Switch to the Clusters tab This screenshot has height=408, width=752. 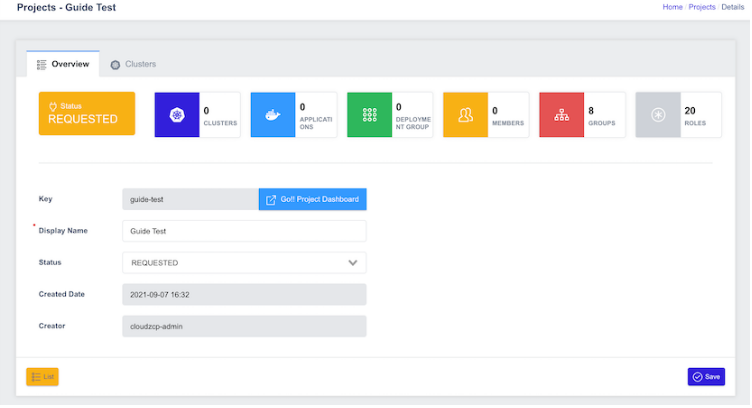coord(133,64)
